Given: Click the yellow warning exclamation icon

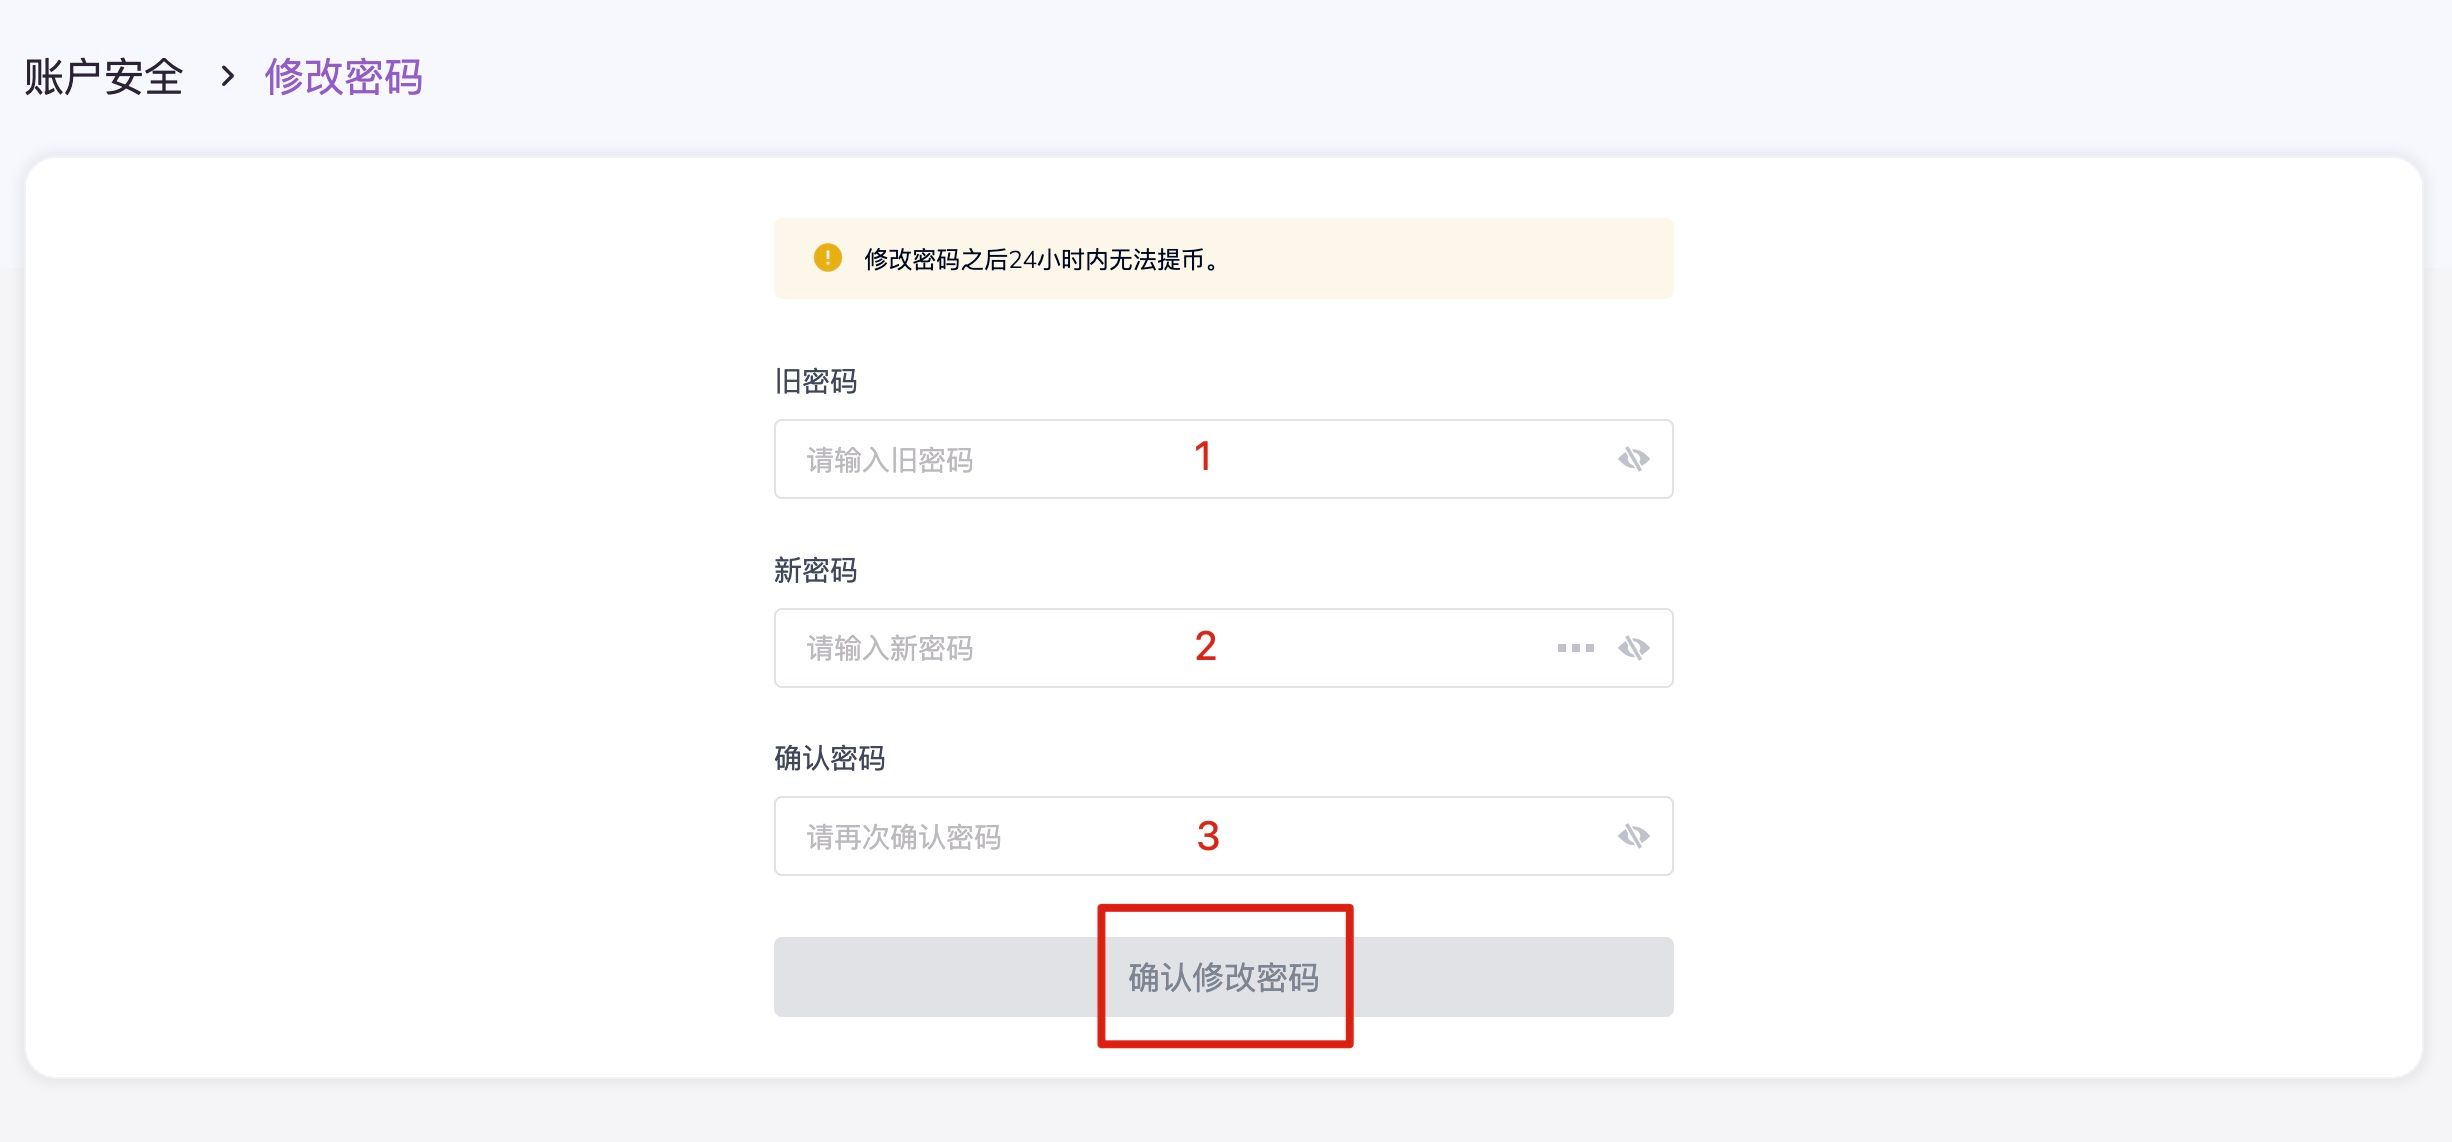Looking at the screenshot, I should (x=827, y=258).
